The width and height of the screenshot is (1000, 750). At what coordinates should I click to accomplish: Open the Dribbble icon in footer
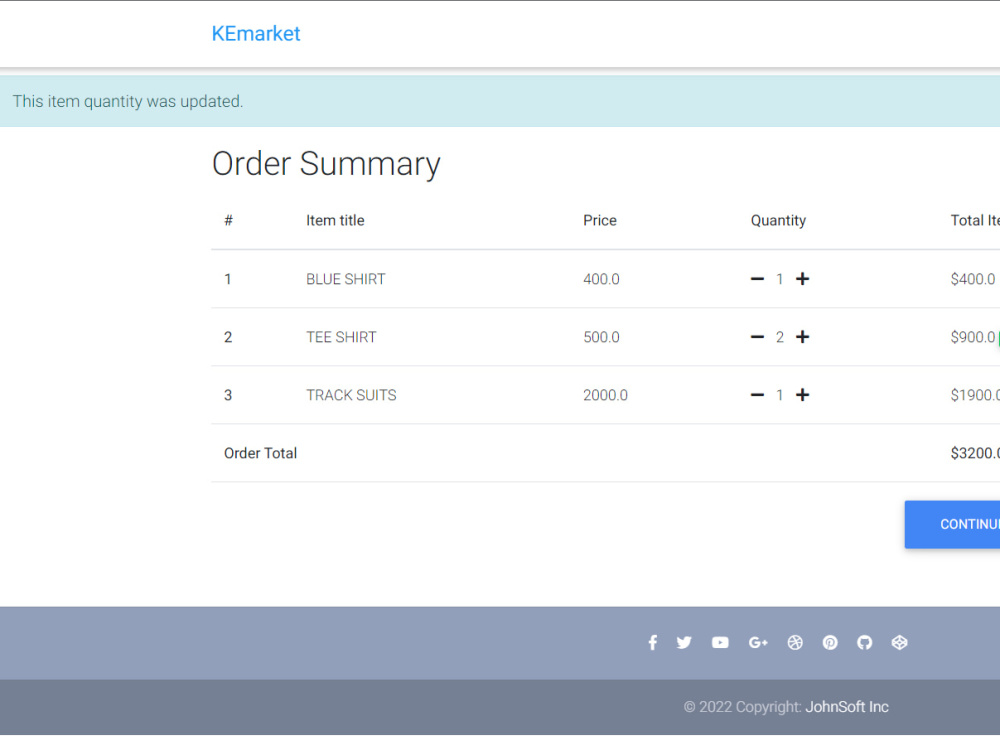(795, 642)
